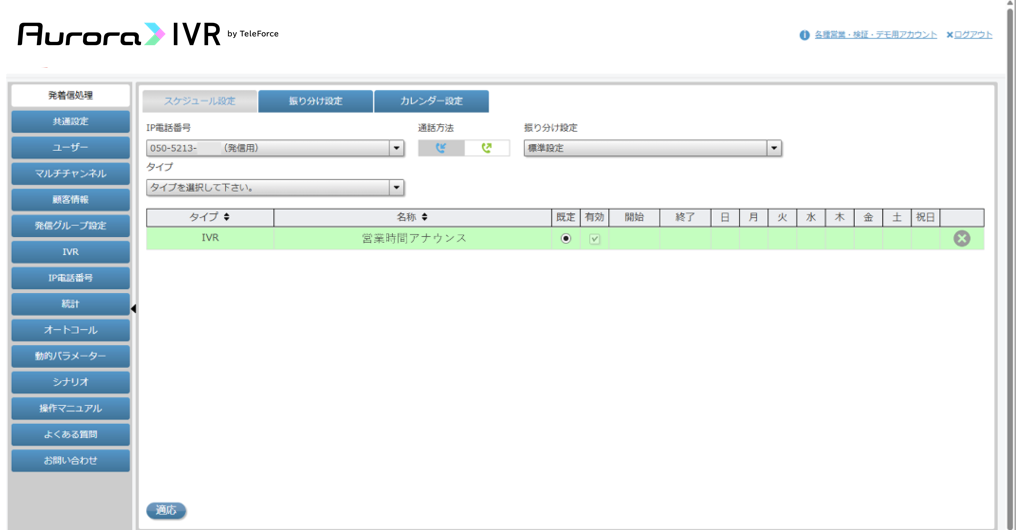The height and width of the screenshot is (530, 1018).
Task: Open シナリオ in the sidebar
Action: [70, 382]
